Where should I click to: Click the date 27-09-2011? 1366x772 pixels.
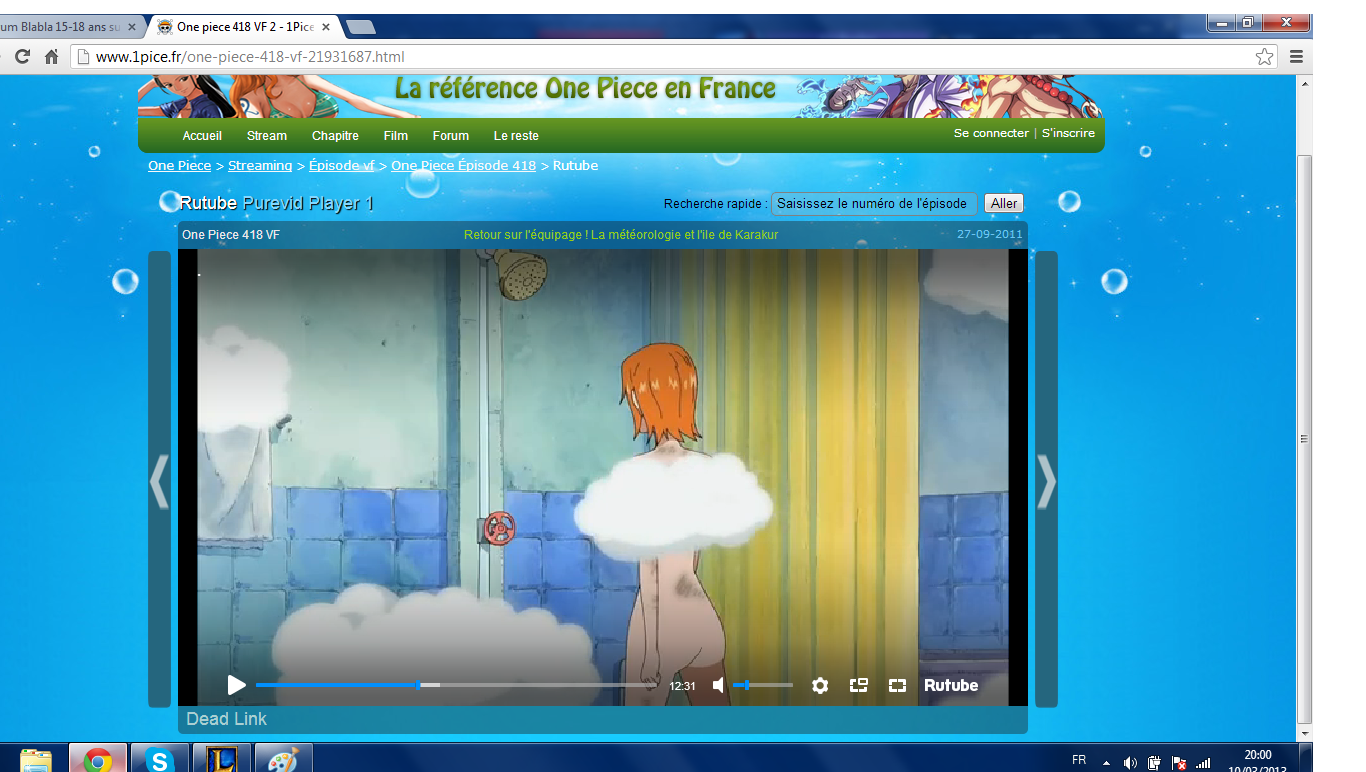click(990, 235)
